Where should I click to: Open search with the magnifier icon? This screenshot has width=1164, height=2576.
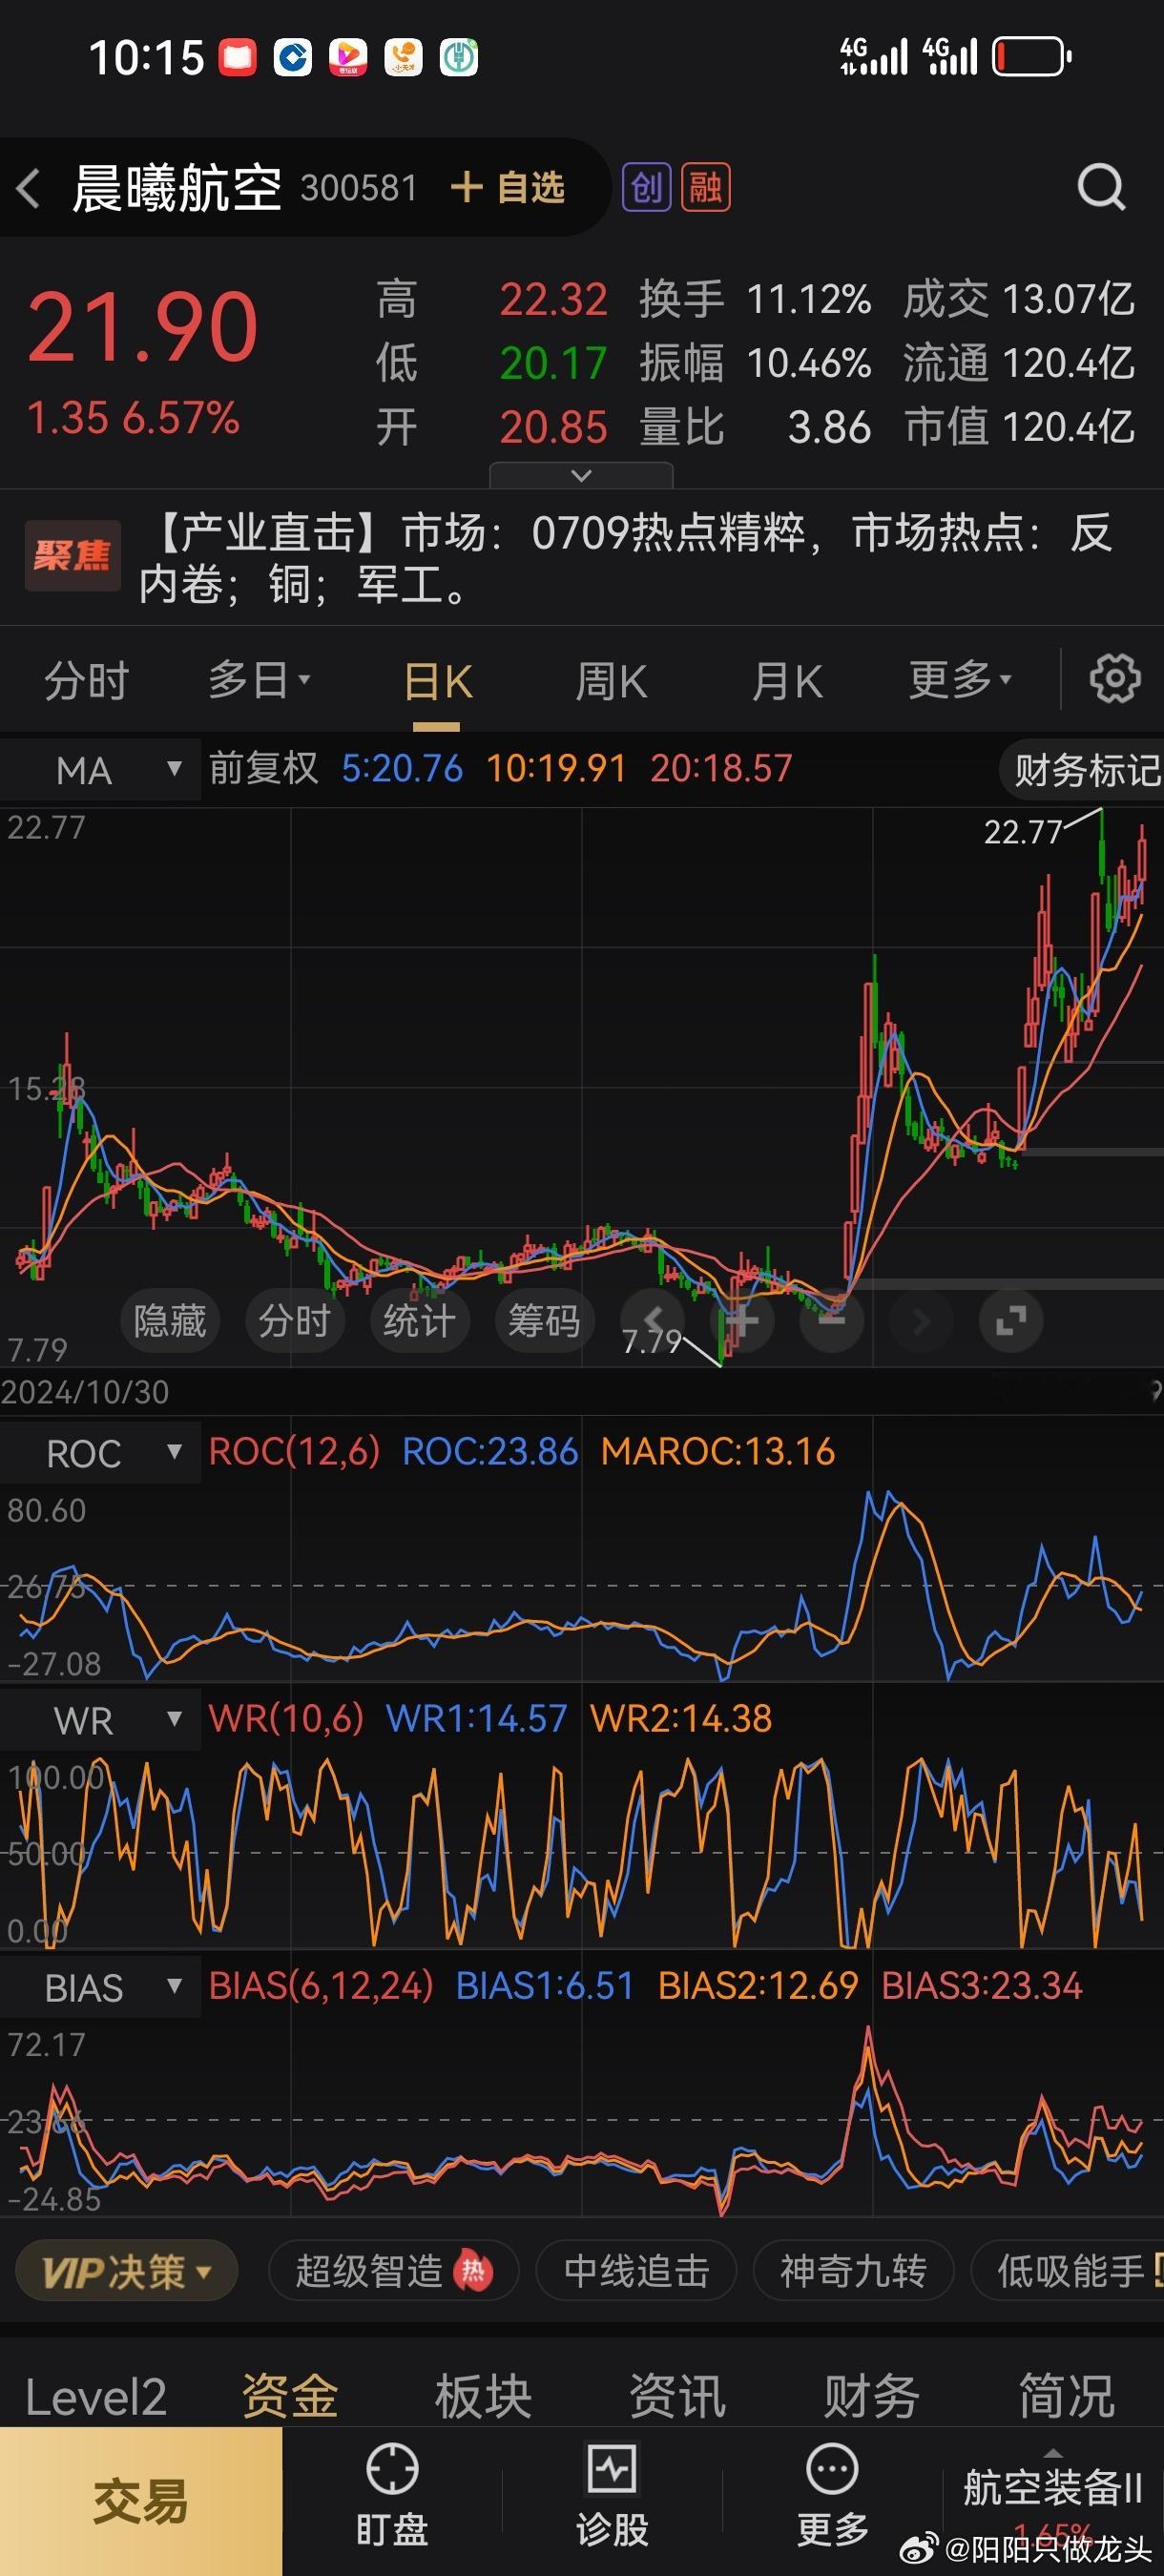(x=1101, y=187)
